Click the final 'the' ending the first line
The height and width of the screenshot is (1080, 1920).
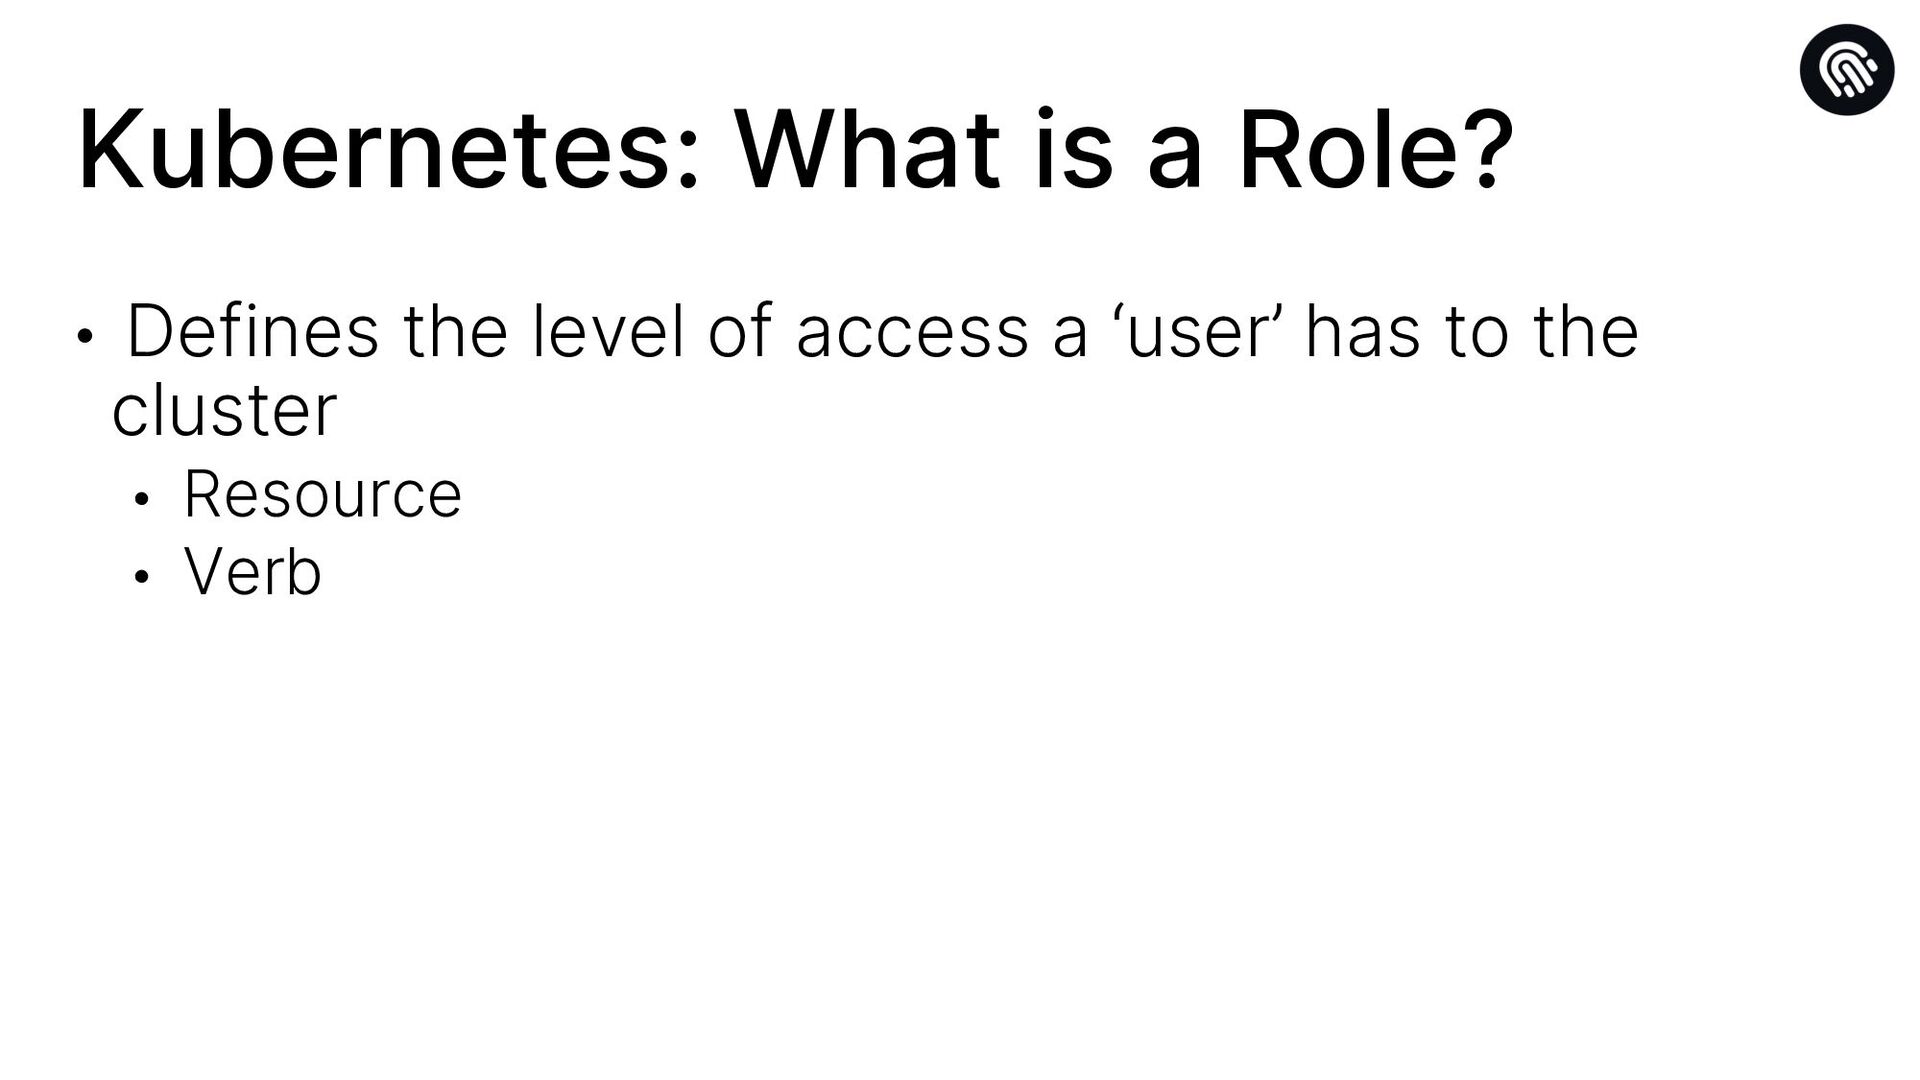(x=1587, y=331)
